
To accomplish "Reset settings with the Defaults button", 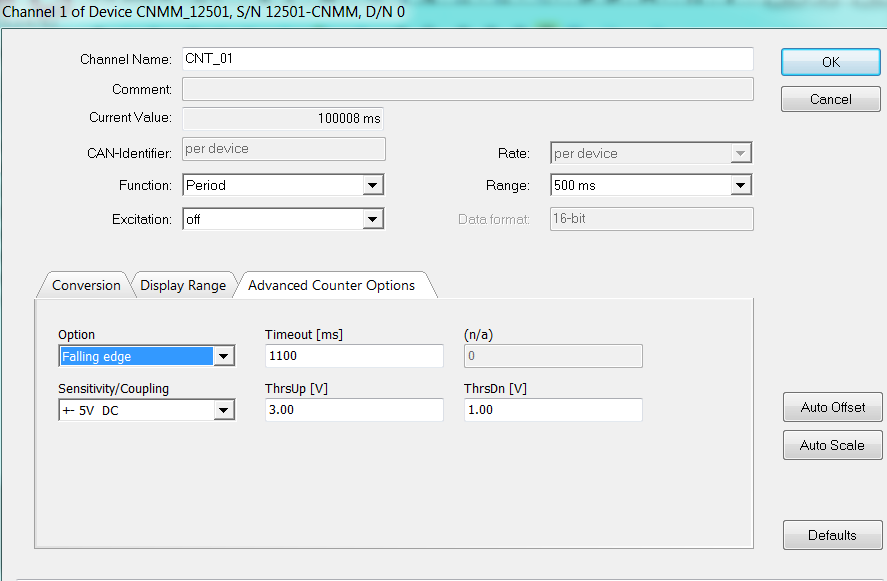I will [x=832, y=535].
